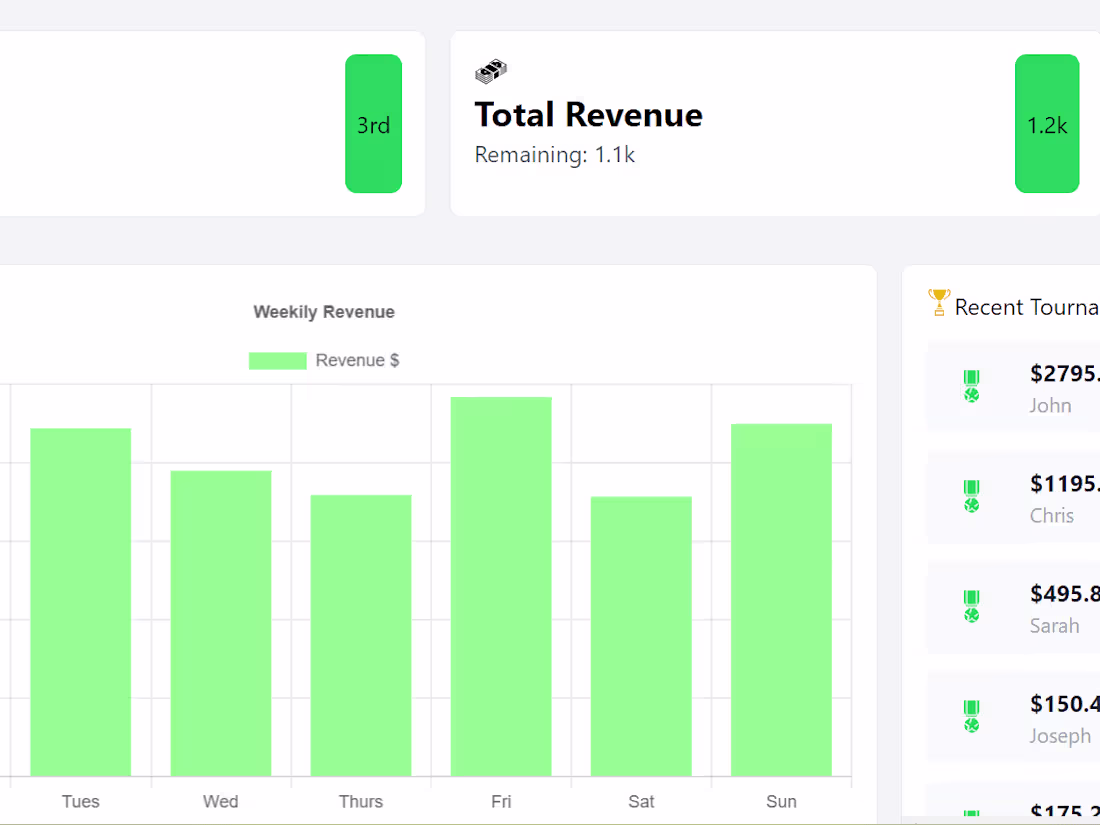Select the Thursday bar in the chart
This screenshot has height=825, width=1100.
pos(361,635)
